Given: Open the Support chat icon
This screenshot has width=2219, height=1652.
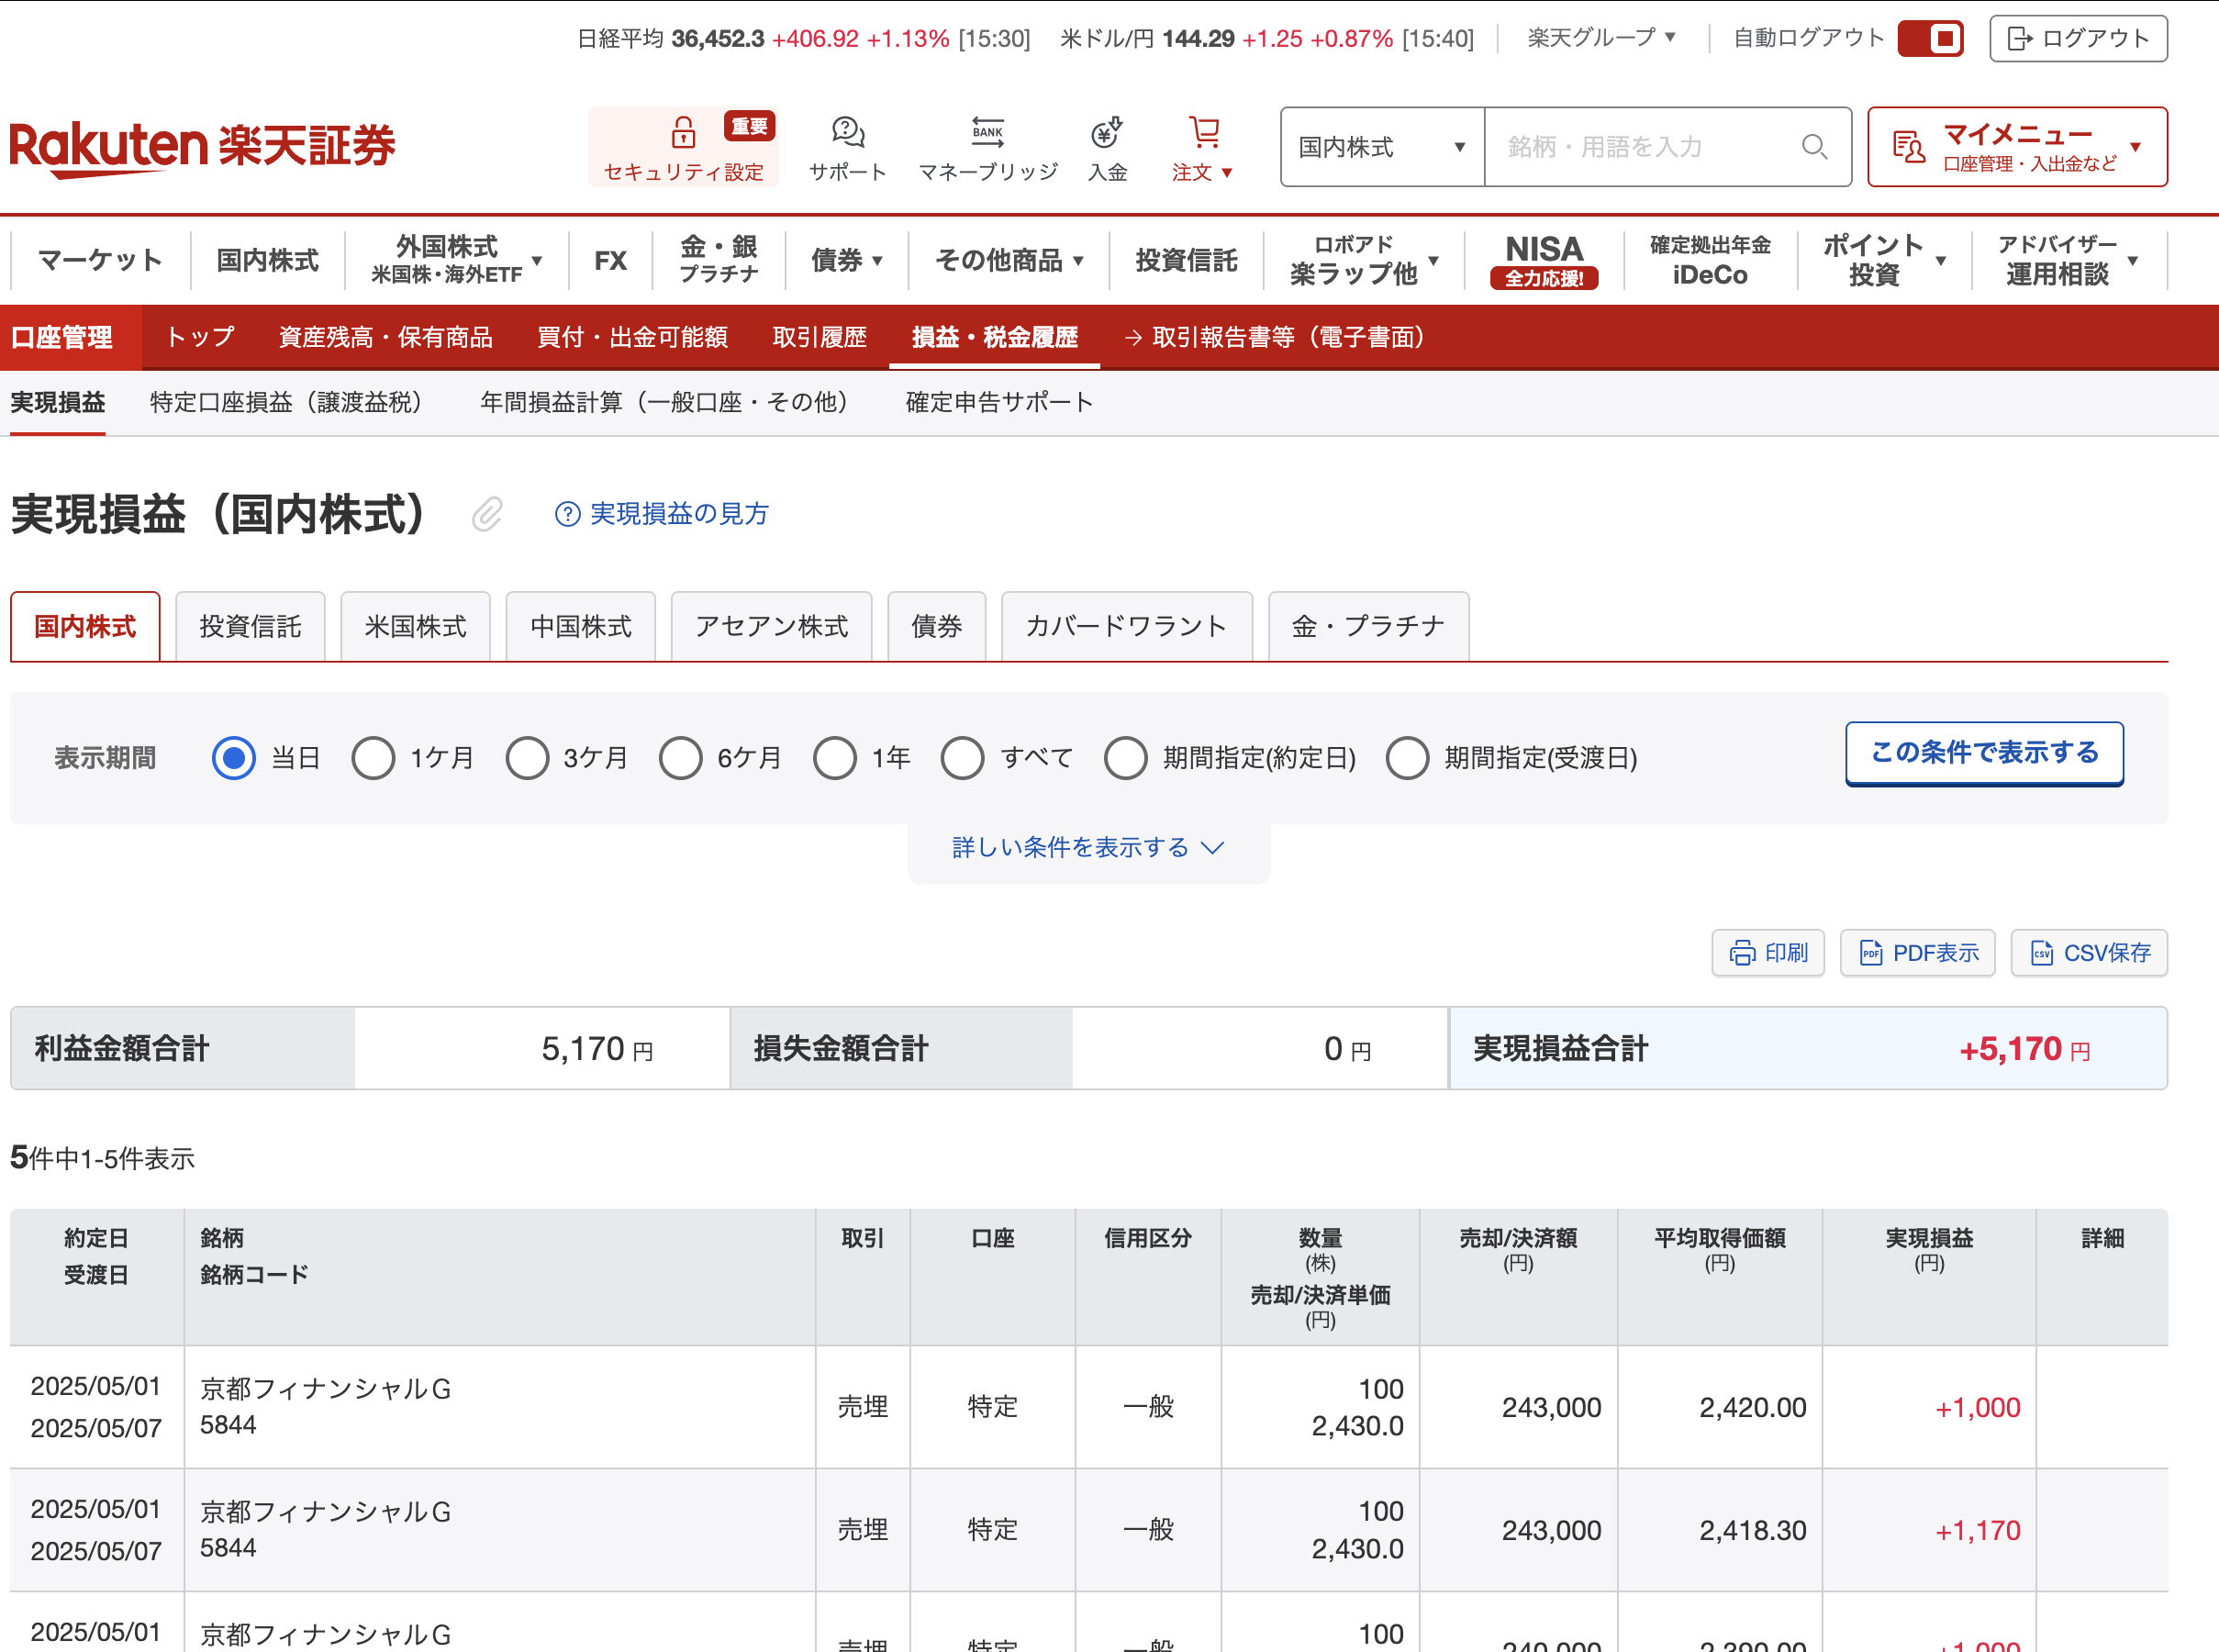Looking at the screenshot, I should [x=847, y=131].
